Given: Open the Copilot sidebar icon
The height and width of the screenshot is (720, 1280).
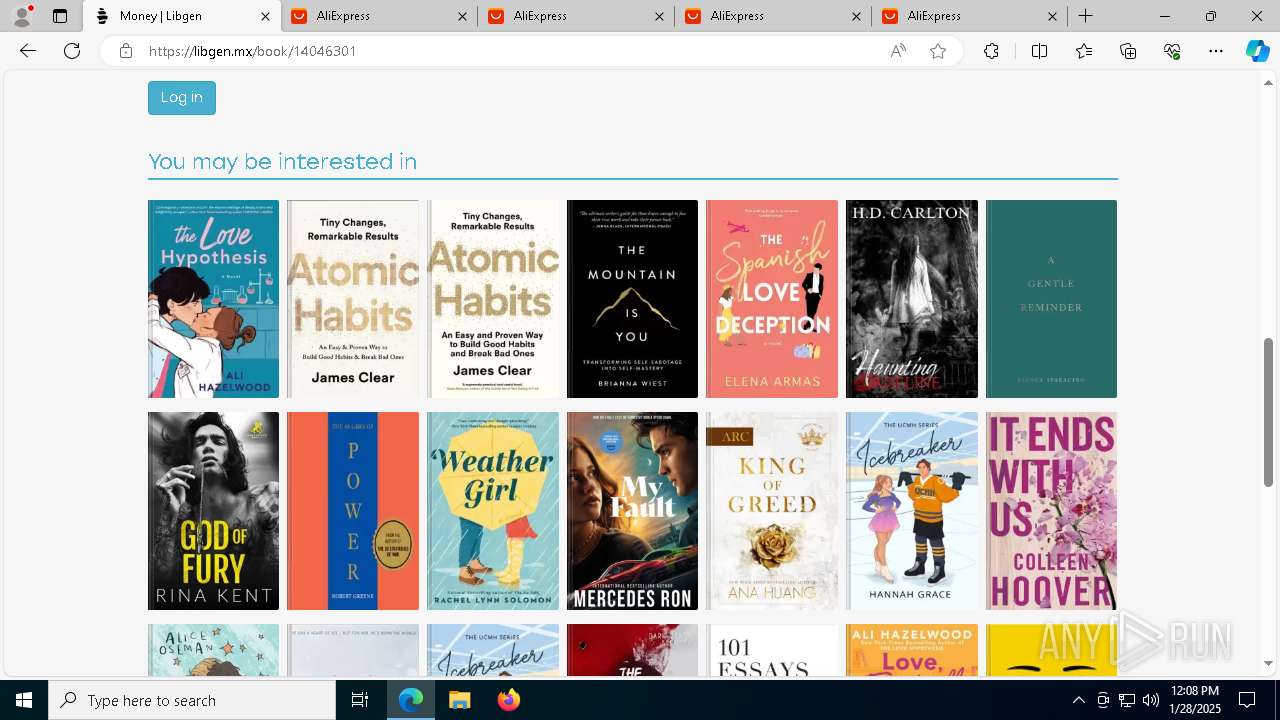Looking at the screenshot, I should (x=1257, y=51).
